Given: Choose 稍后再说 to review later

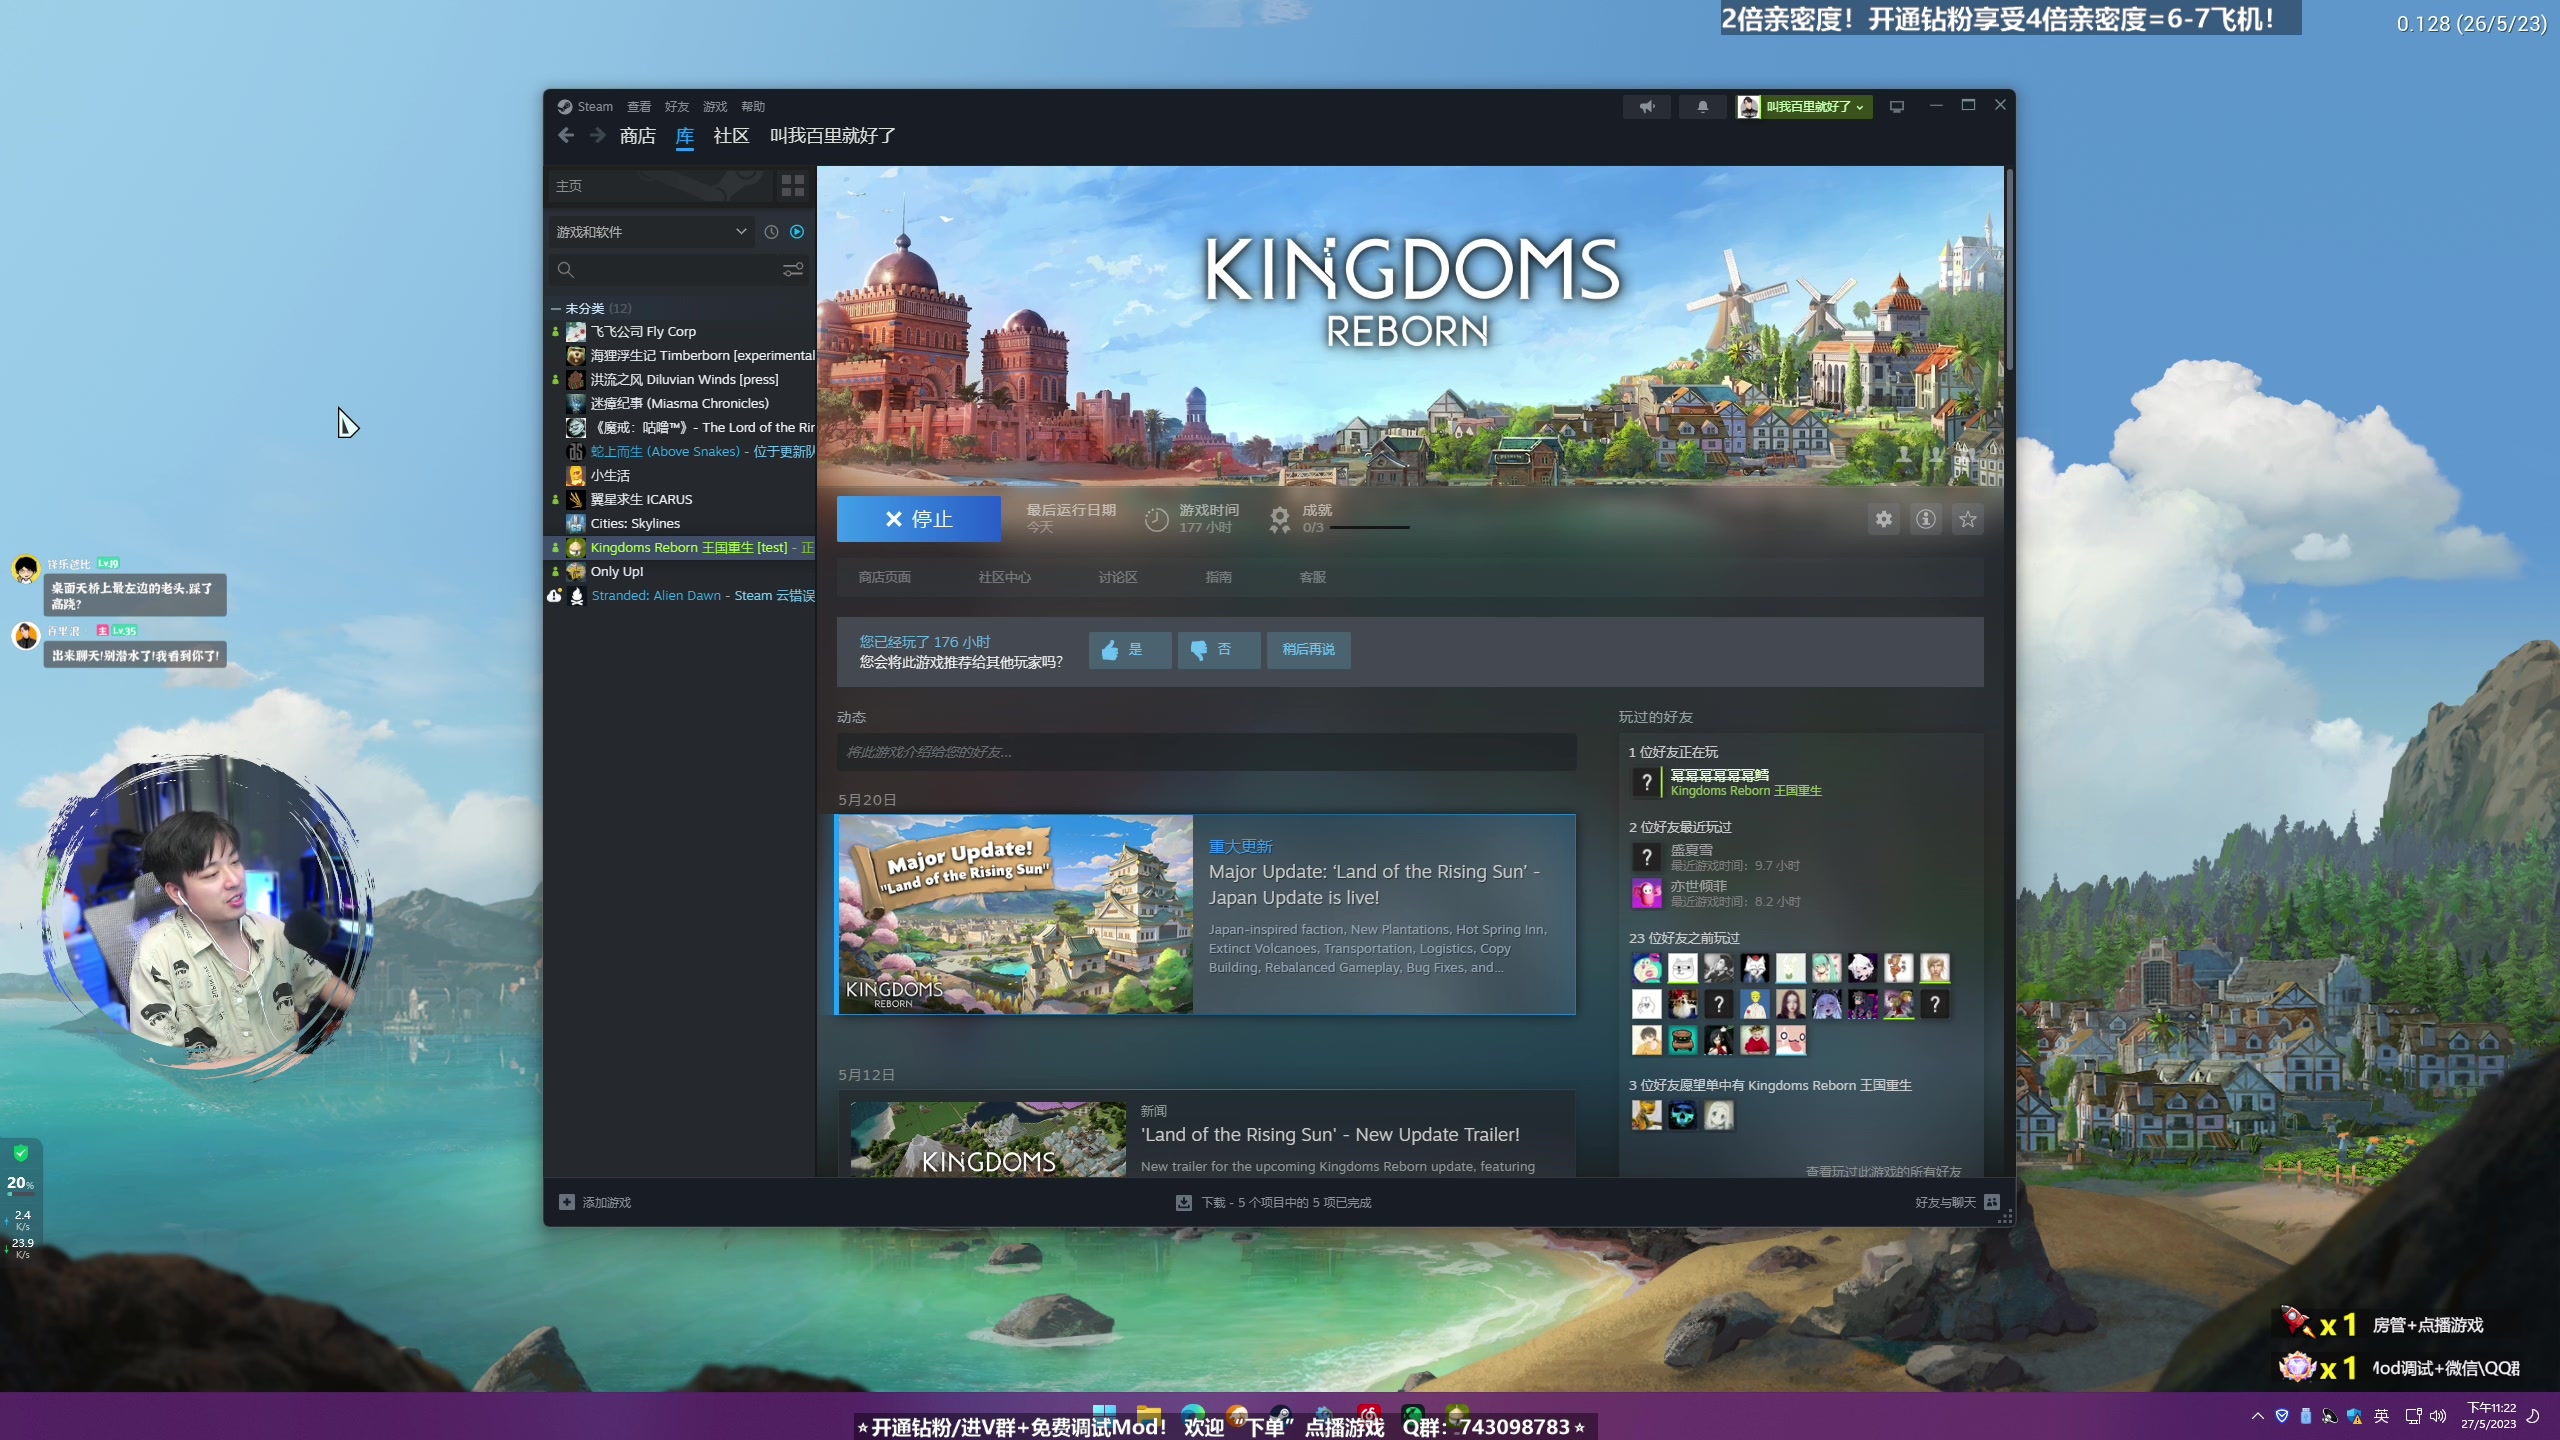Looking at the screenshot, I should coord(1309,650).
